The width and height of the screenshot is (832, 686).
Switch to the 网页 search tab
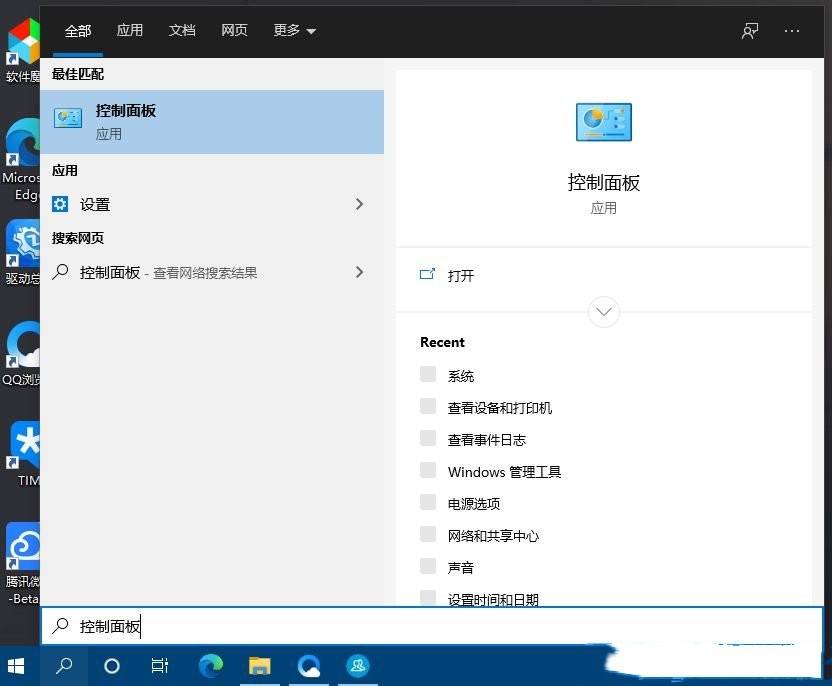pyautogui.click(x=234, y=31)
